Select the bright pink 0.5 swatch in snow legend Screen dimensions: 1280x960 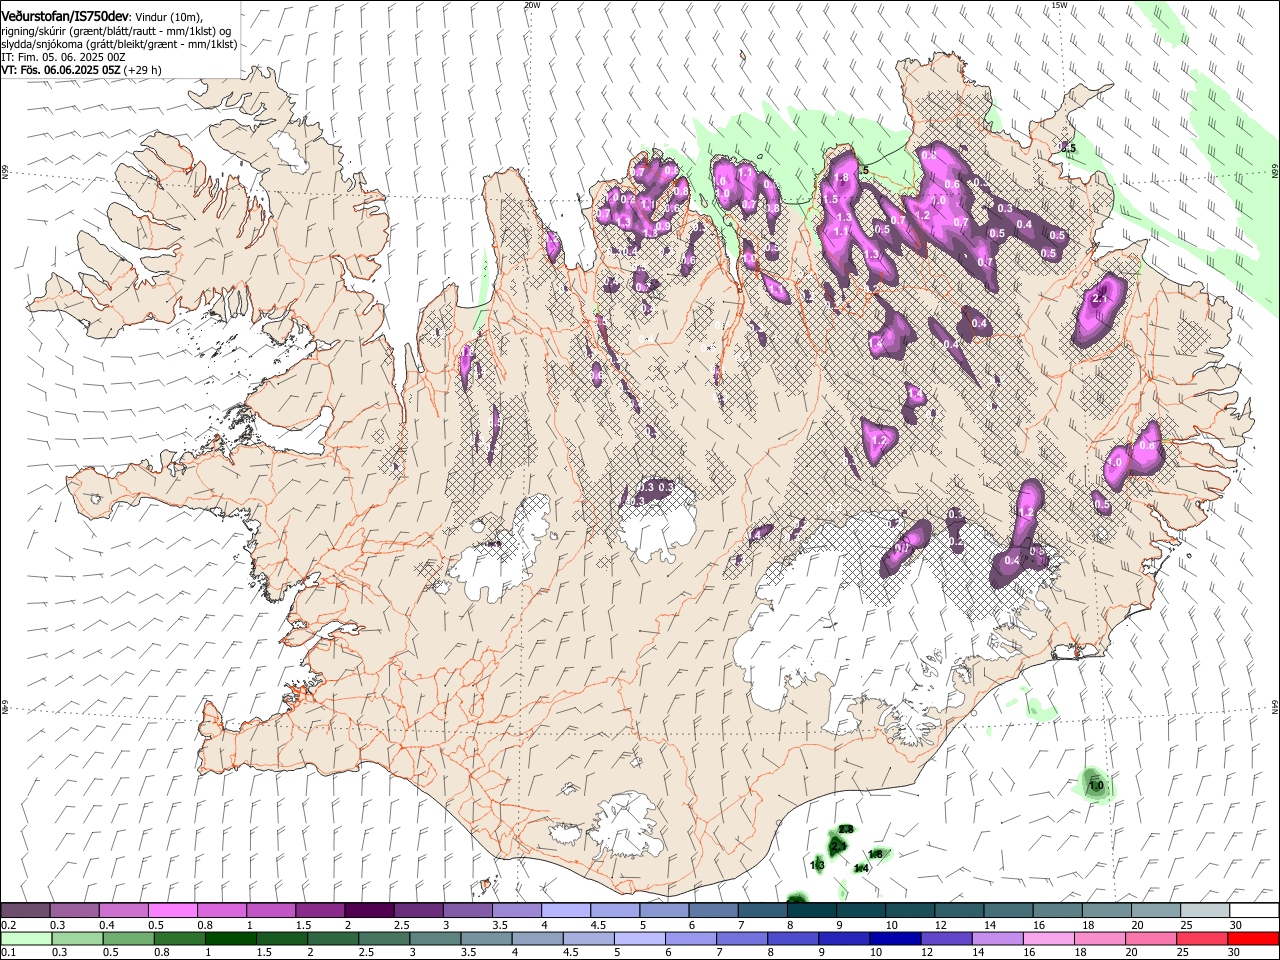(172, 911)
